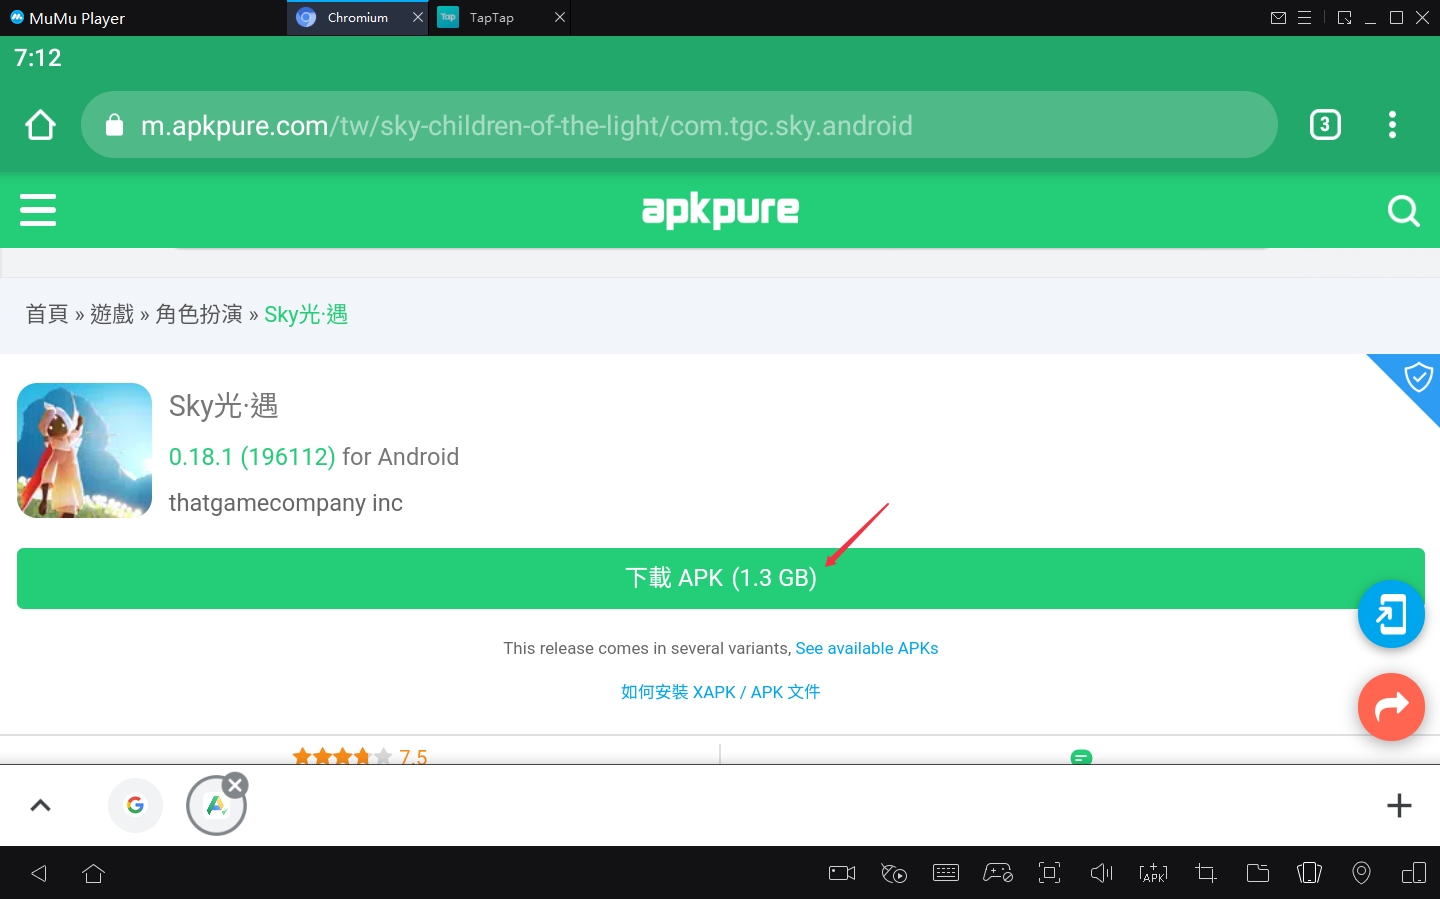Click thatgamecompany inc developer name
Viewport: 1440px width, 899px height.
tap(286, 503)
